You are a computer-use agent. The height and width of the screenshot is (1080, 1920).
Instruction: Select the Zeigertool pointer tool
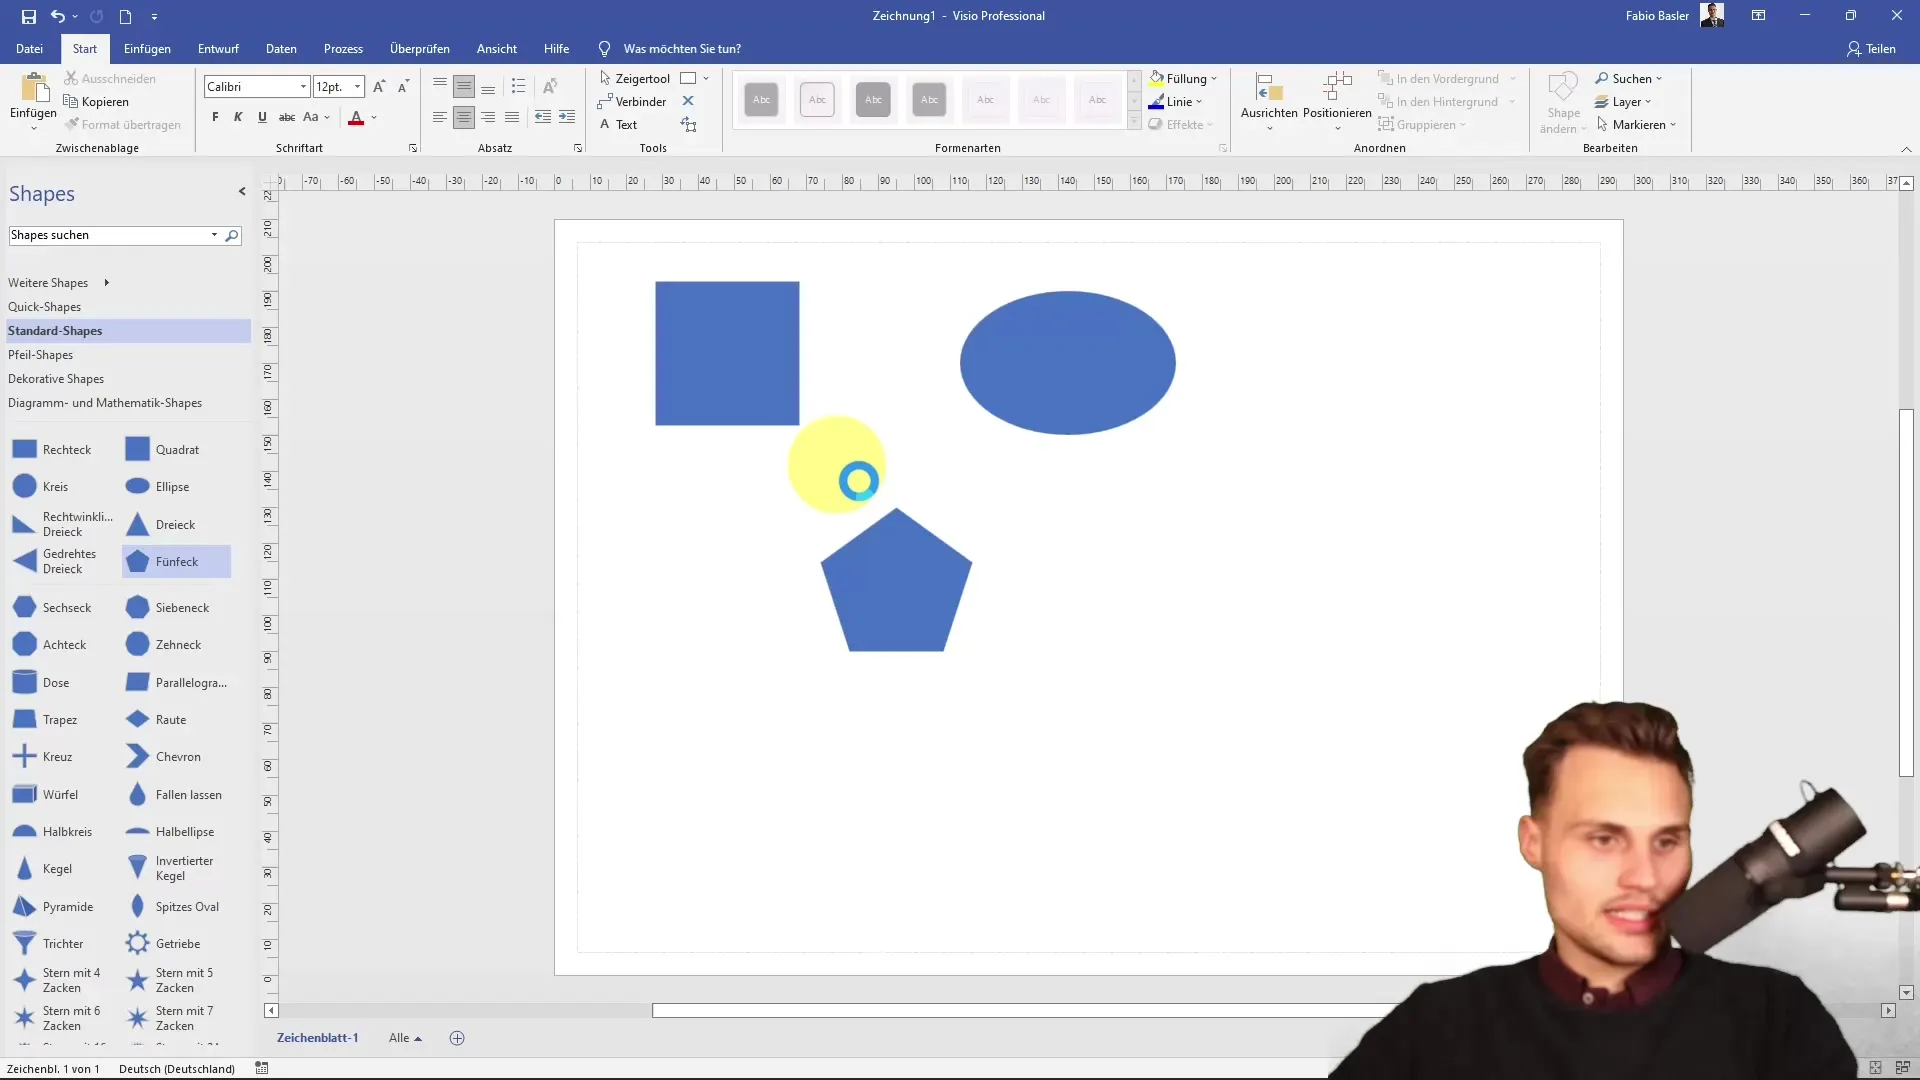tap(634, 78)
